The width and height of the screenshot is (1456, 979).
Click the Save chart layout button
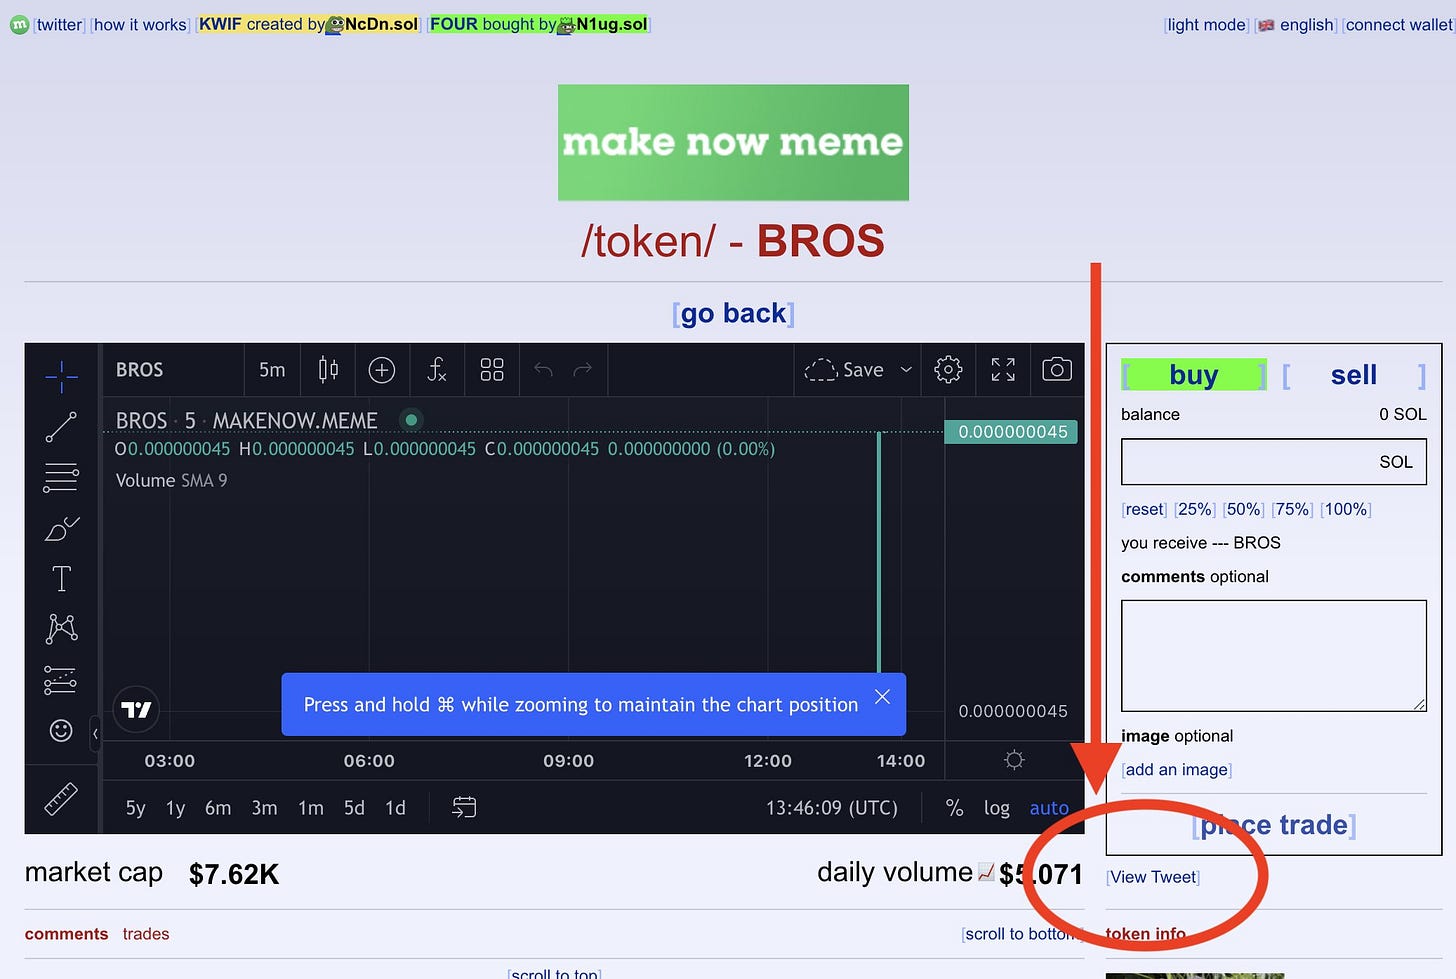[x=845, y=370]
